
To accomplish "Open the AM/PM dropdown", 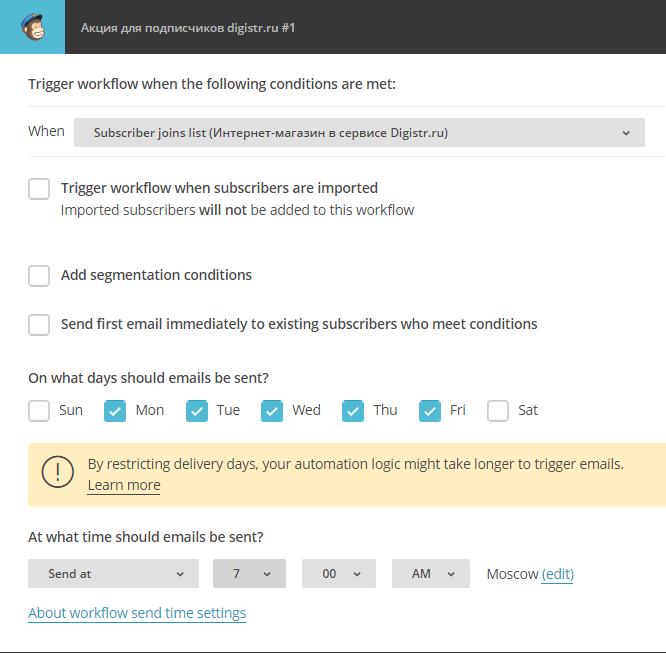I will (430, 574).
